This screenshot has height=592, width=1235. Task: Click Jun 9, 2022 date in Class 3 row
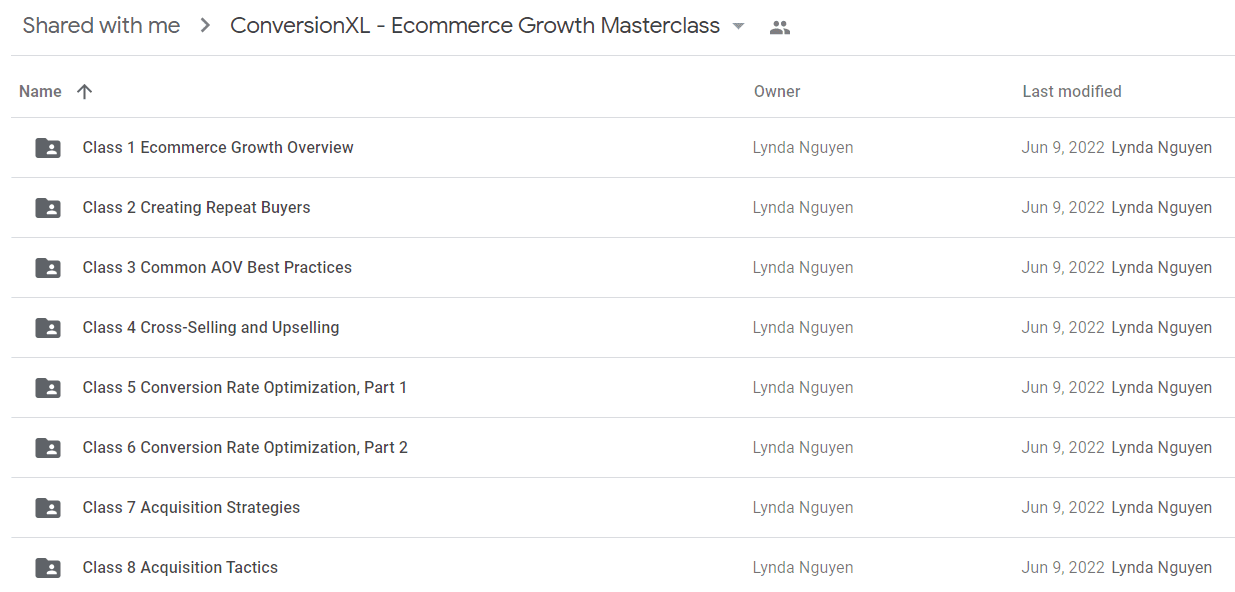coord(1063,268)
